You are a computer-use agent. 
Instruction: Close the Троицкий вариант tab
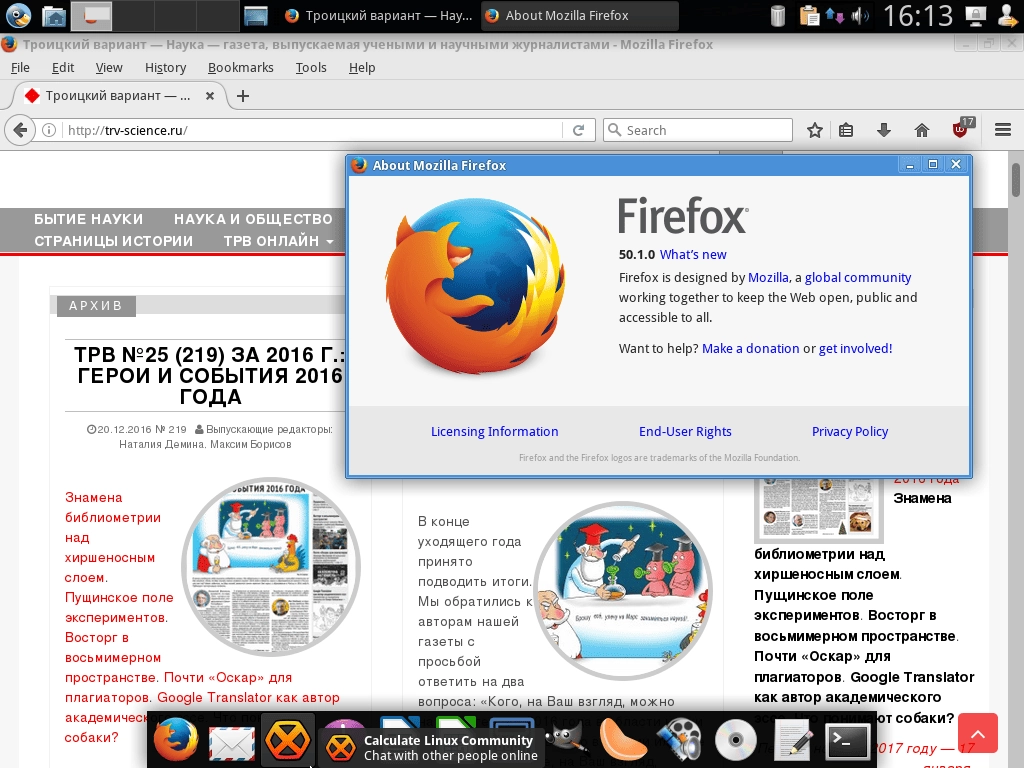point(210,96)
